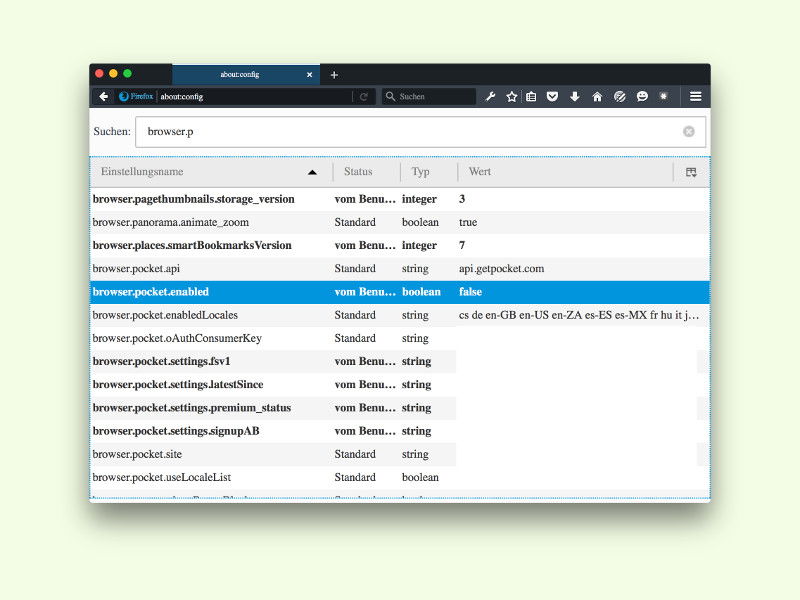The image size is (800, 600).
Task: Click the search magnifier icon in toolbar
Action: pos(390,96)
